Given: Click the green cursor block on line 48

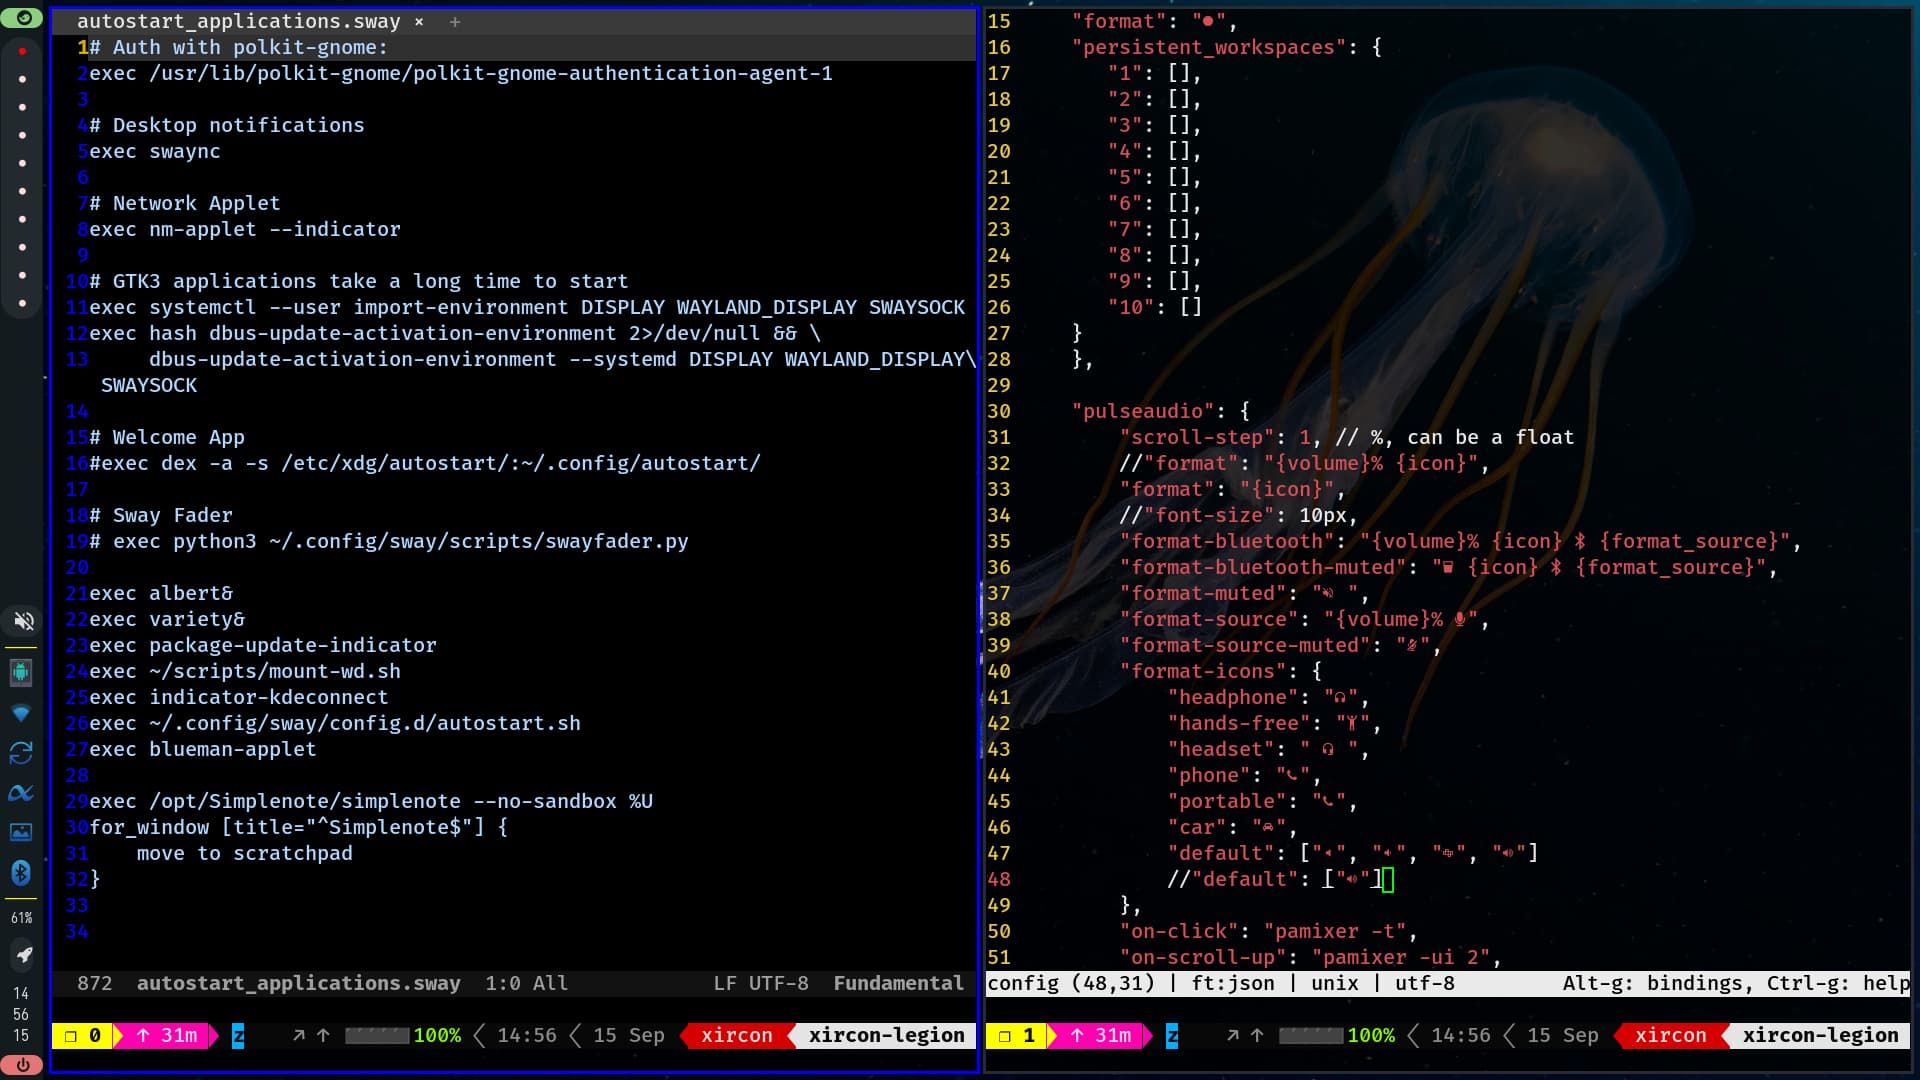Looking at the screenshot, I should (1388, 879).
